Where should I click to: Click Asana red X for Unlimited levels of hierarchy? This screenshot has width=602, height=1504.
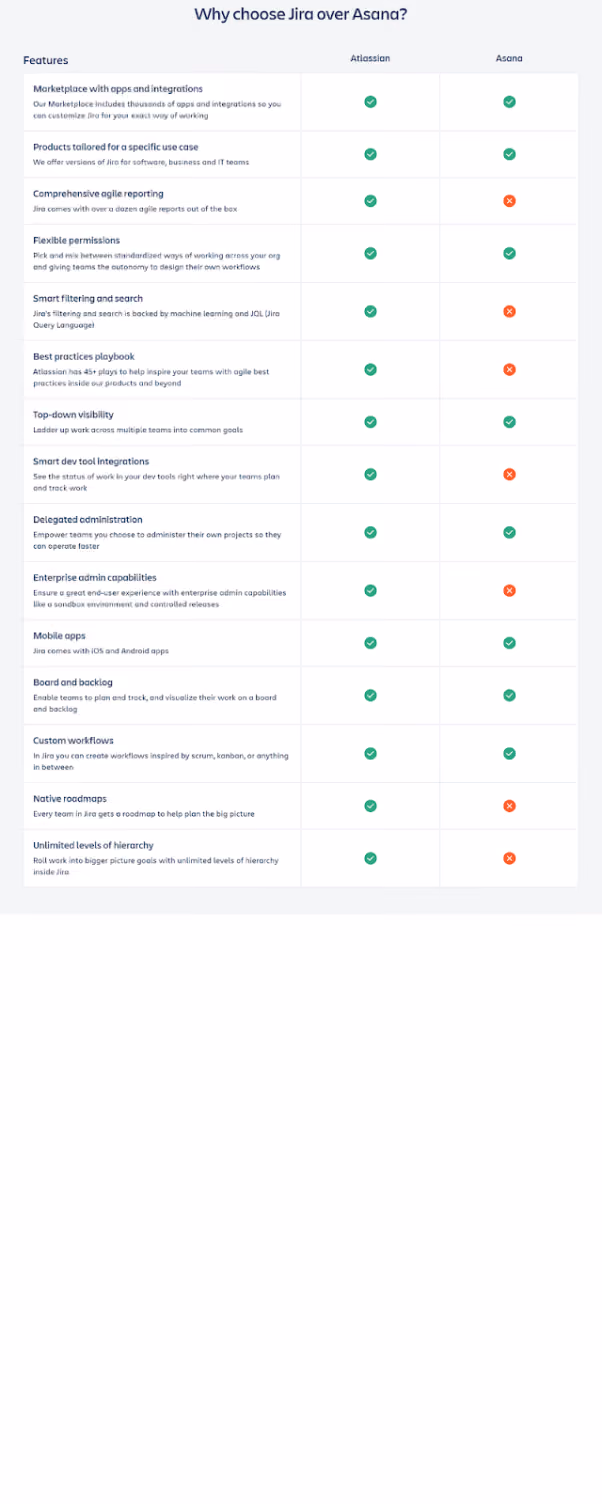pyautogui.click(x=509, y=858)
